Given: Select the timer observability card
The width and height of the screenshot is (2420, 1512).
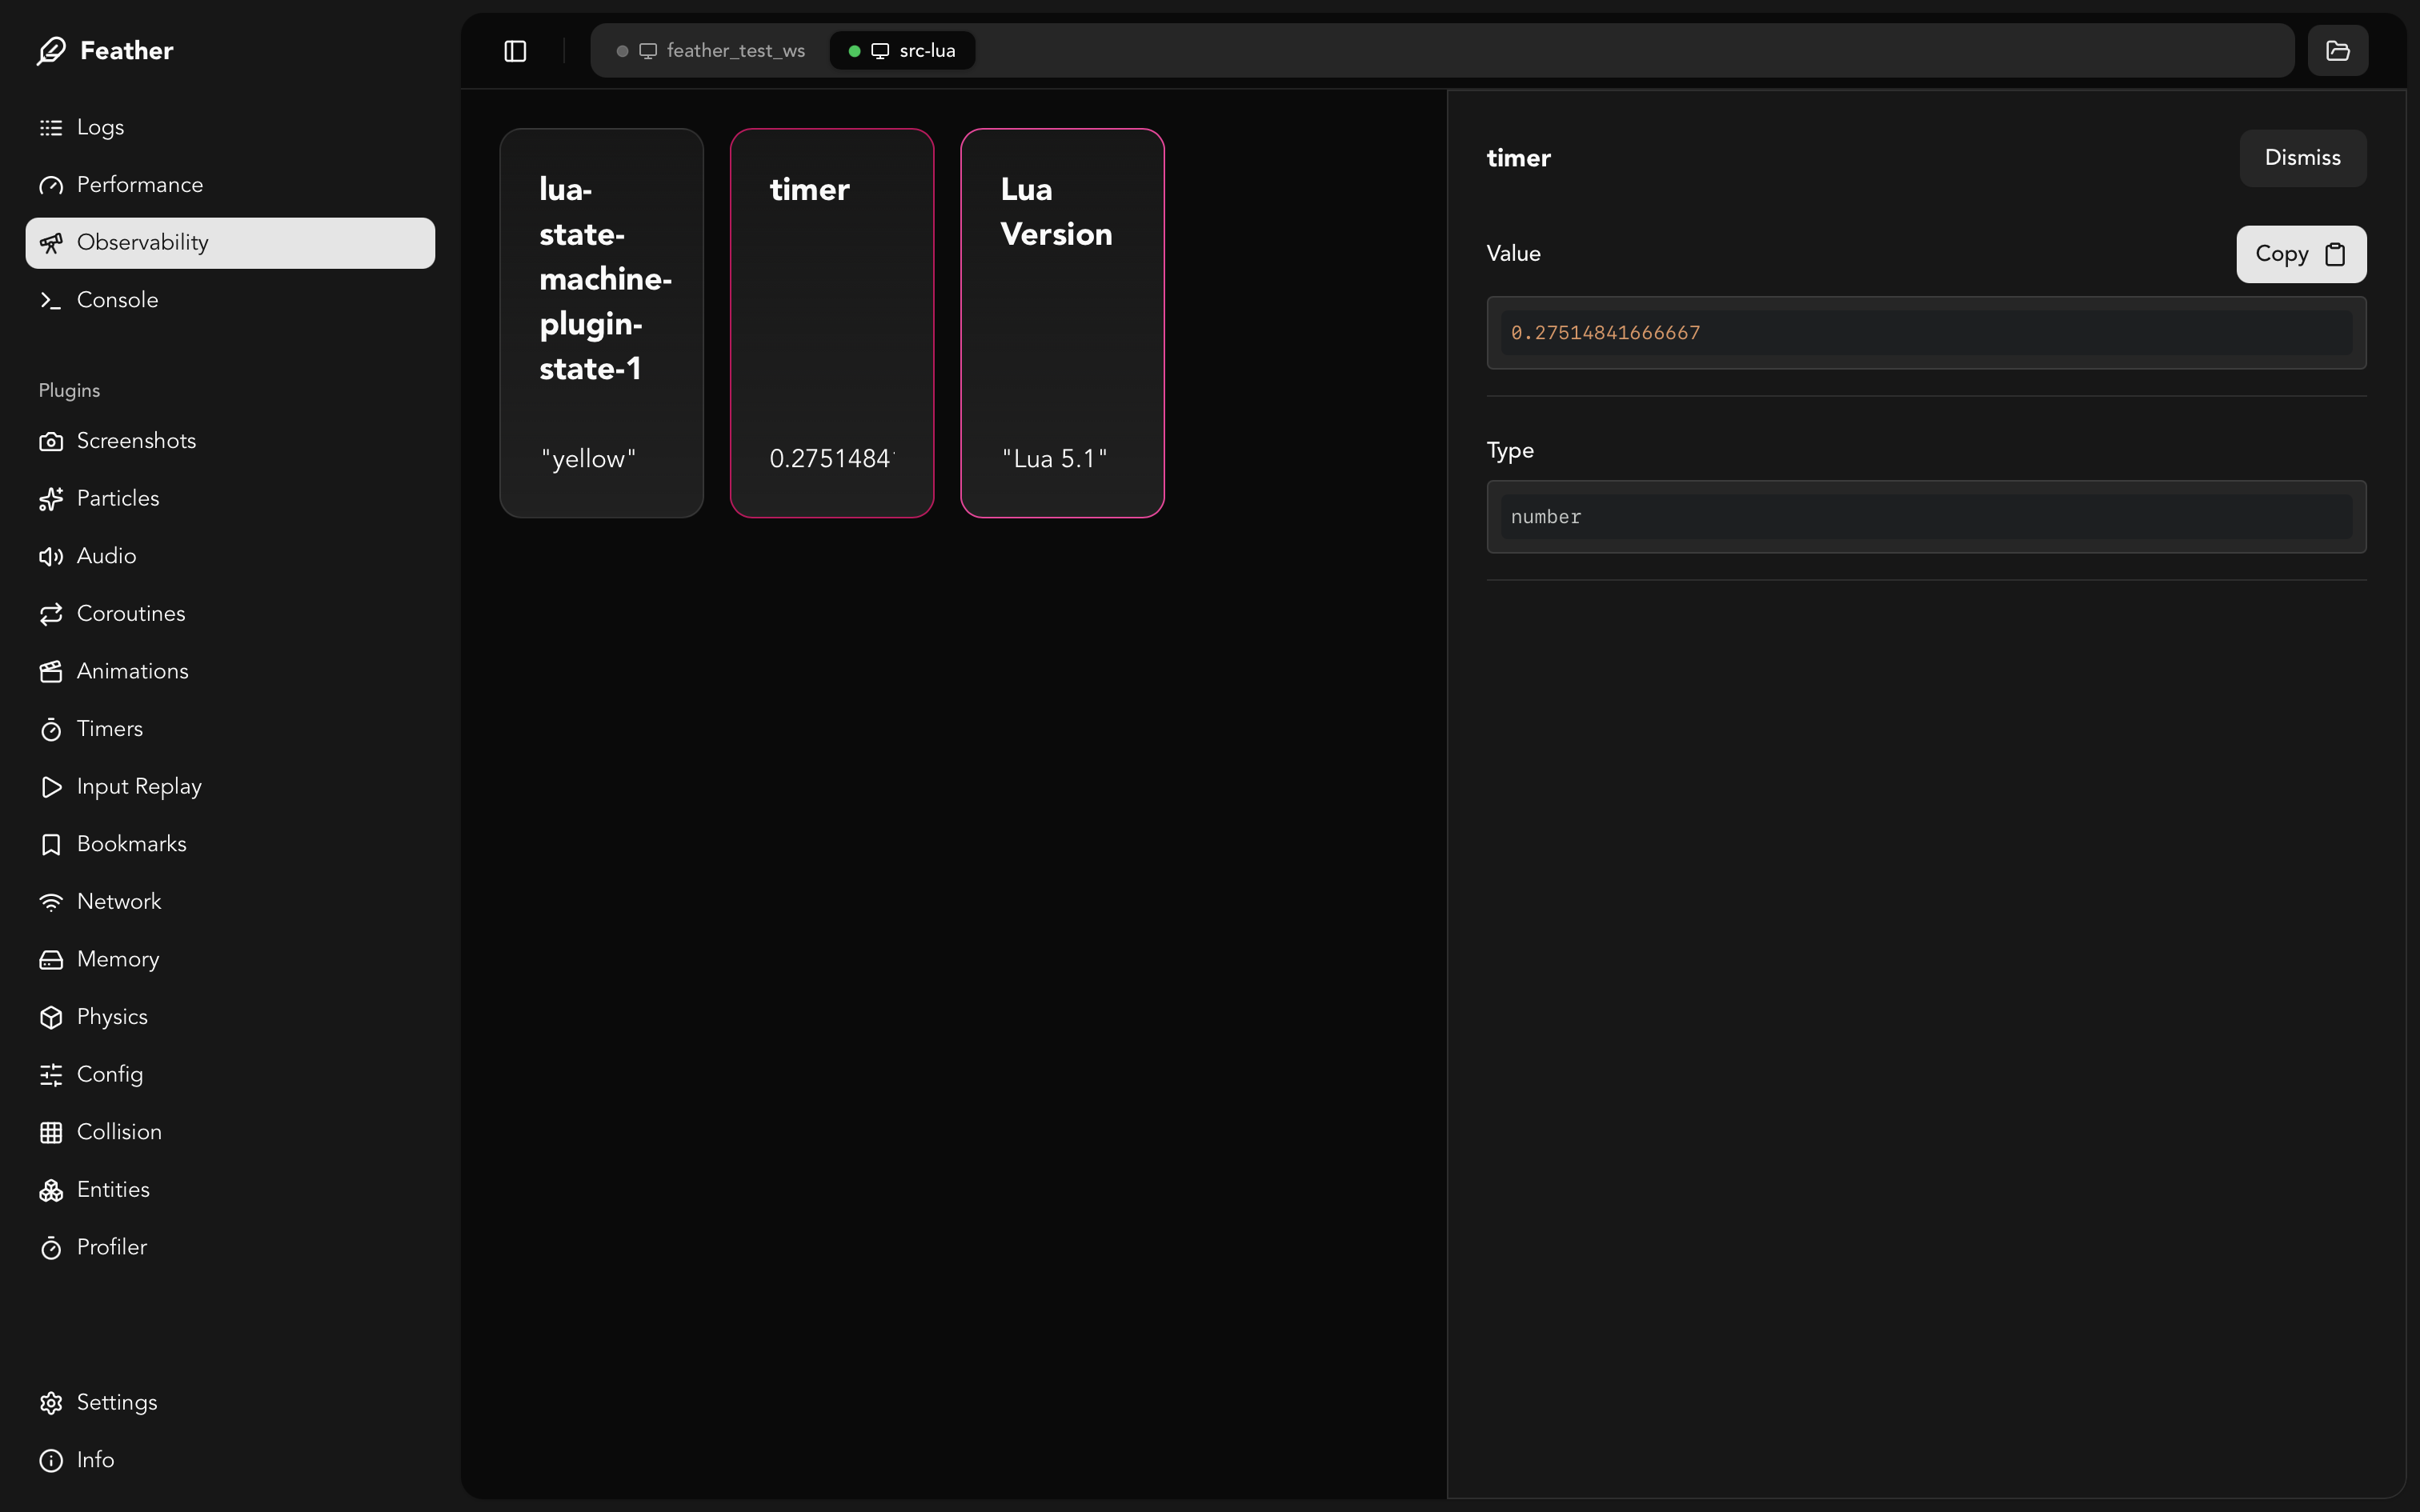Looking at the screenshot, I should 832,323.
